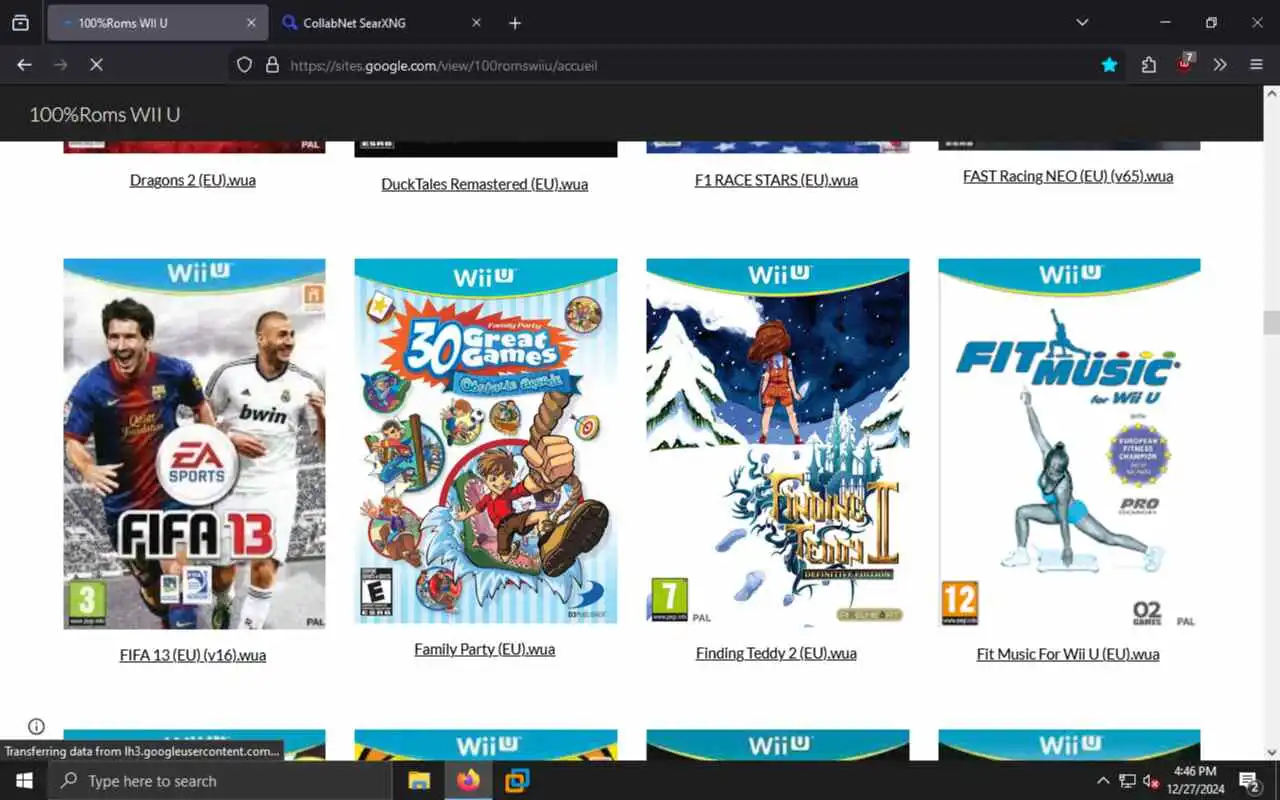Close the 100%Roms WII U tab
Image resolution: width=1280 pixels, height=800 pixels.
251,23
